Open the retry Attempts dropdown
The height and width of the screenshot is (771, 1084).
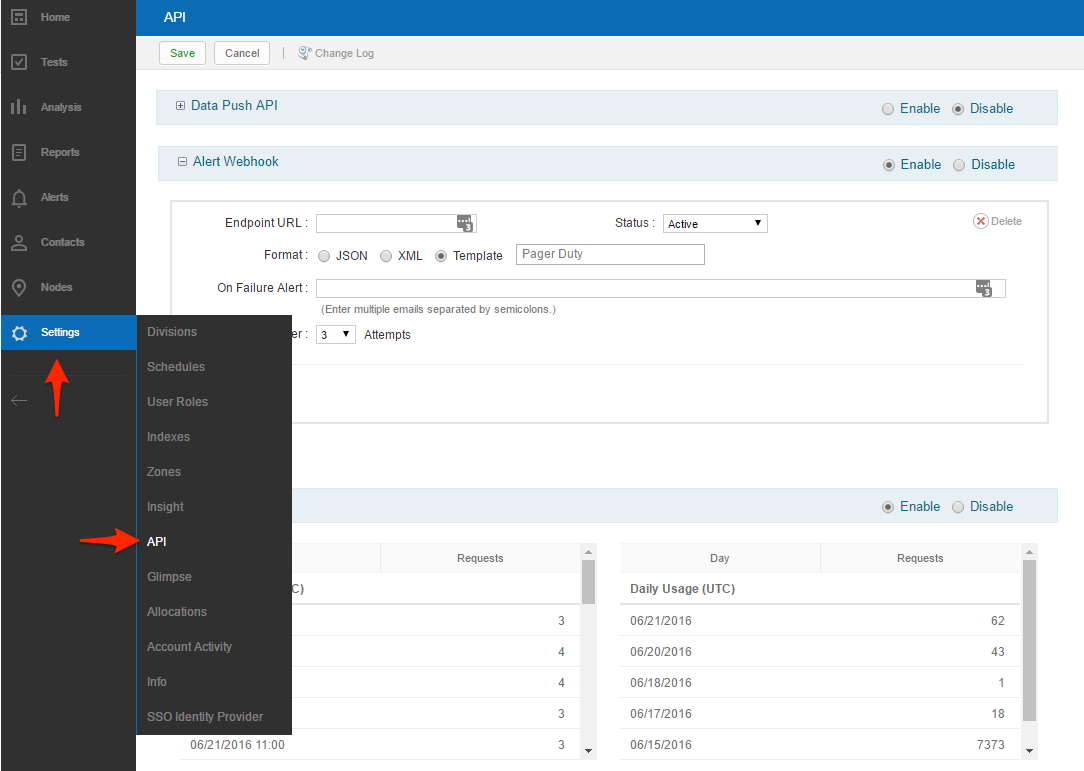coord(335,335)
